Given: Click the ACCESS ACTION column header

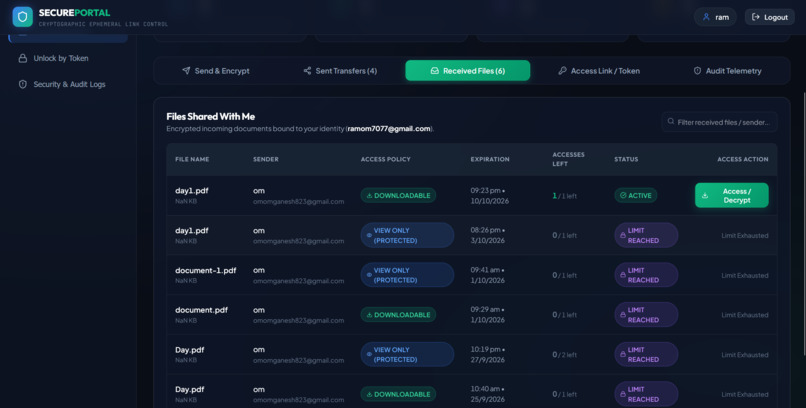Looking at the screenshot, I should 743,159.
